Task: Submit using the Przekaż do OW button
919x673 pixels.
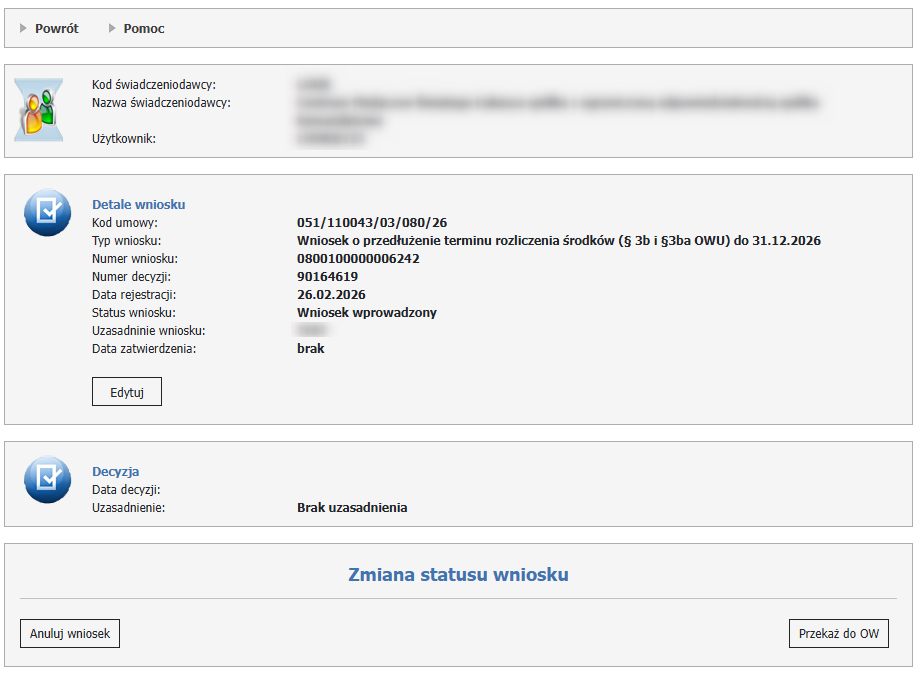Action: point(838,634)
